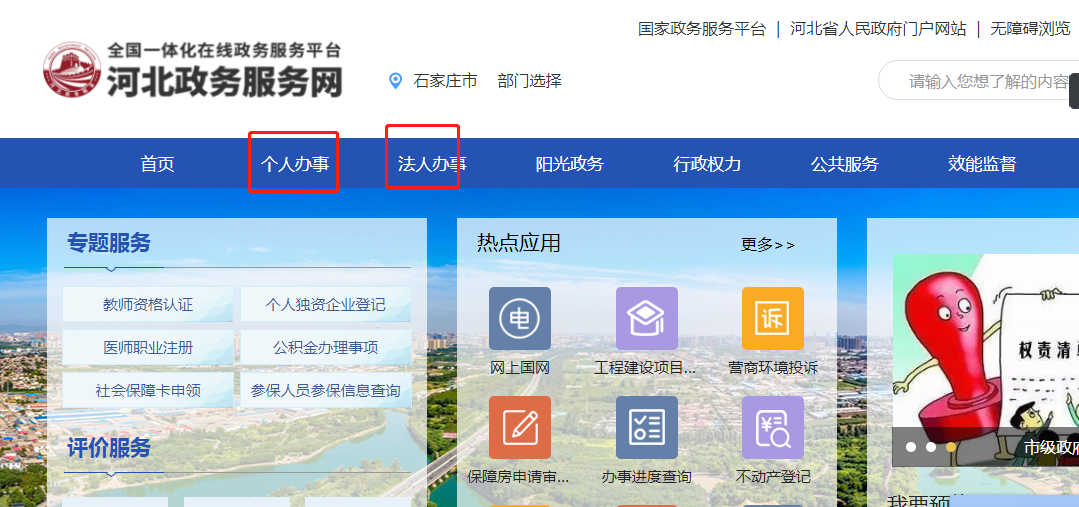Switch to the 阳光政务 nav tab

pos(569,164)
